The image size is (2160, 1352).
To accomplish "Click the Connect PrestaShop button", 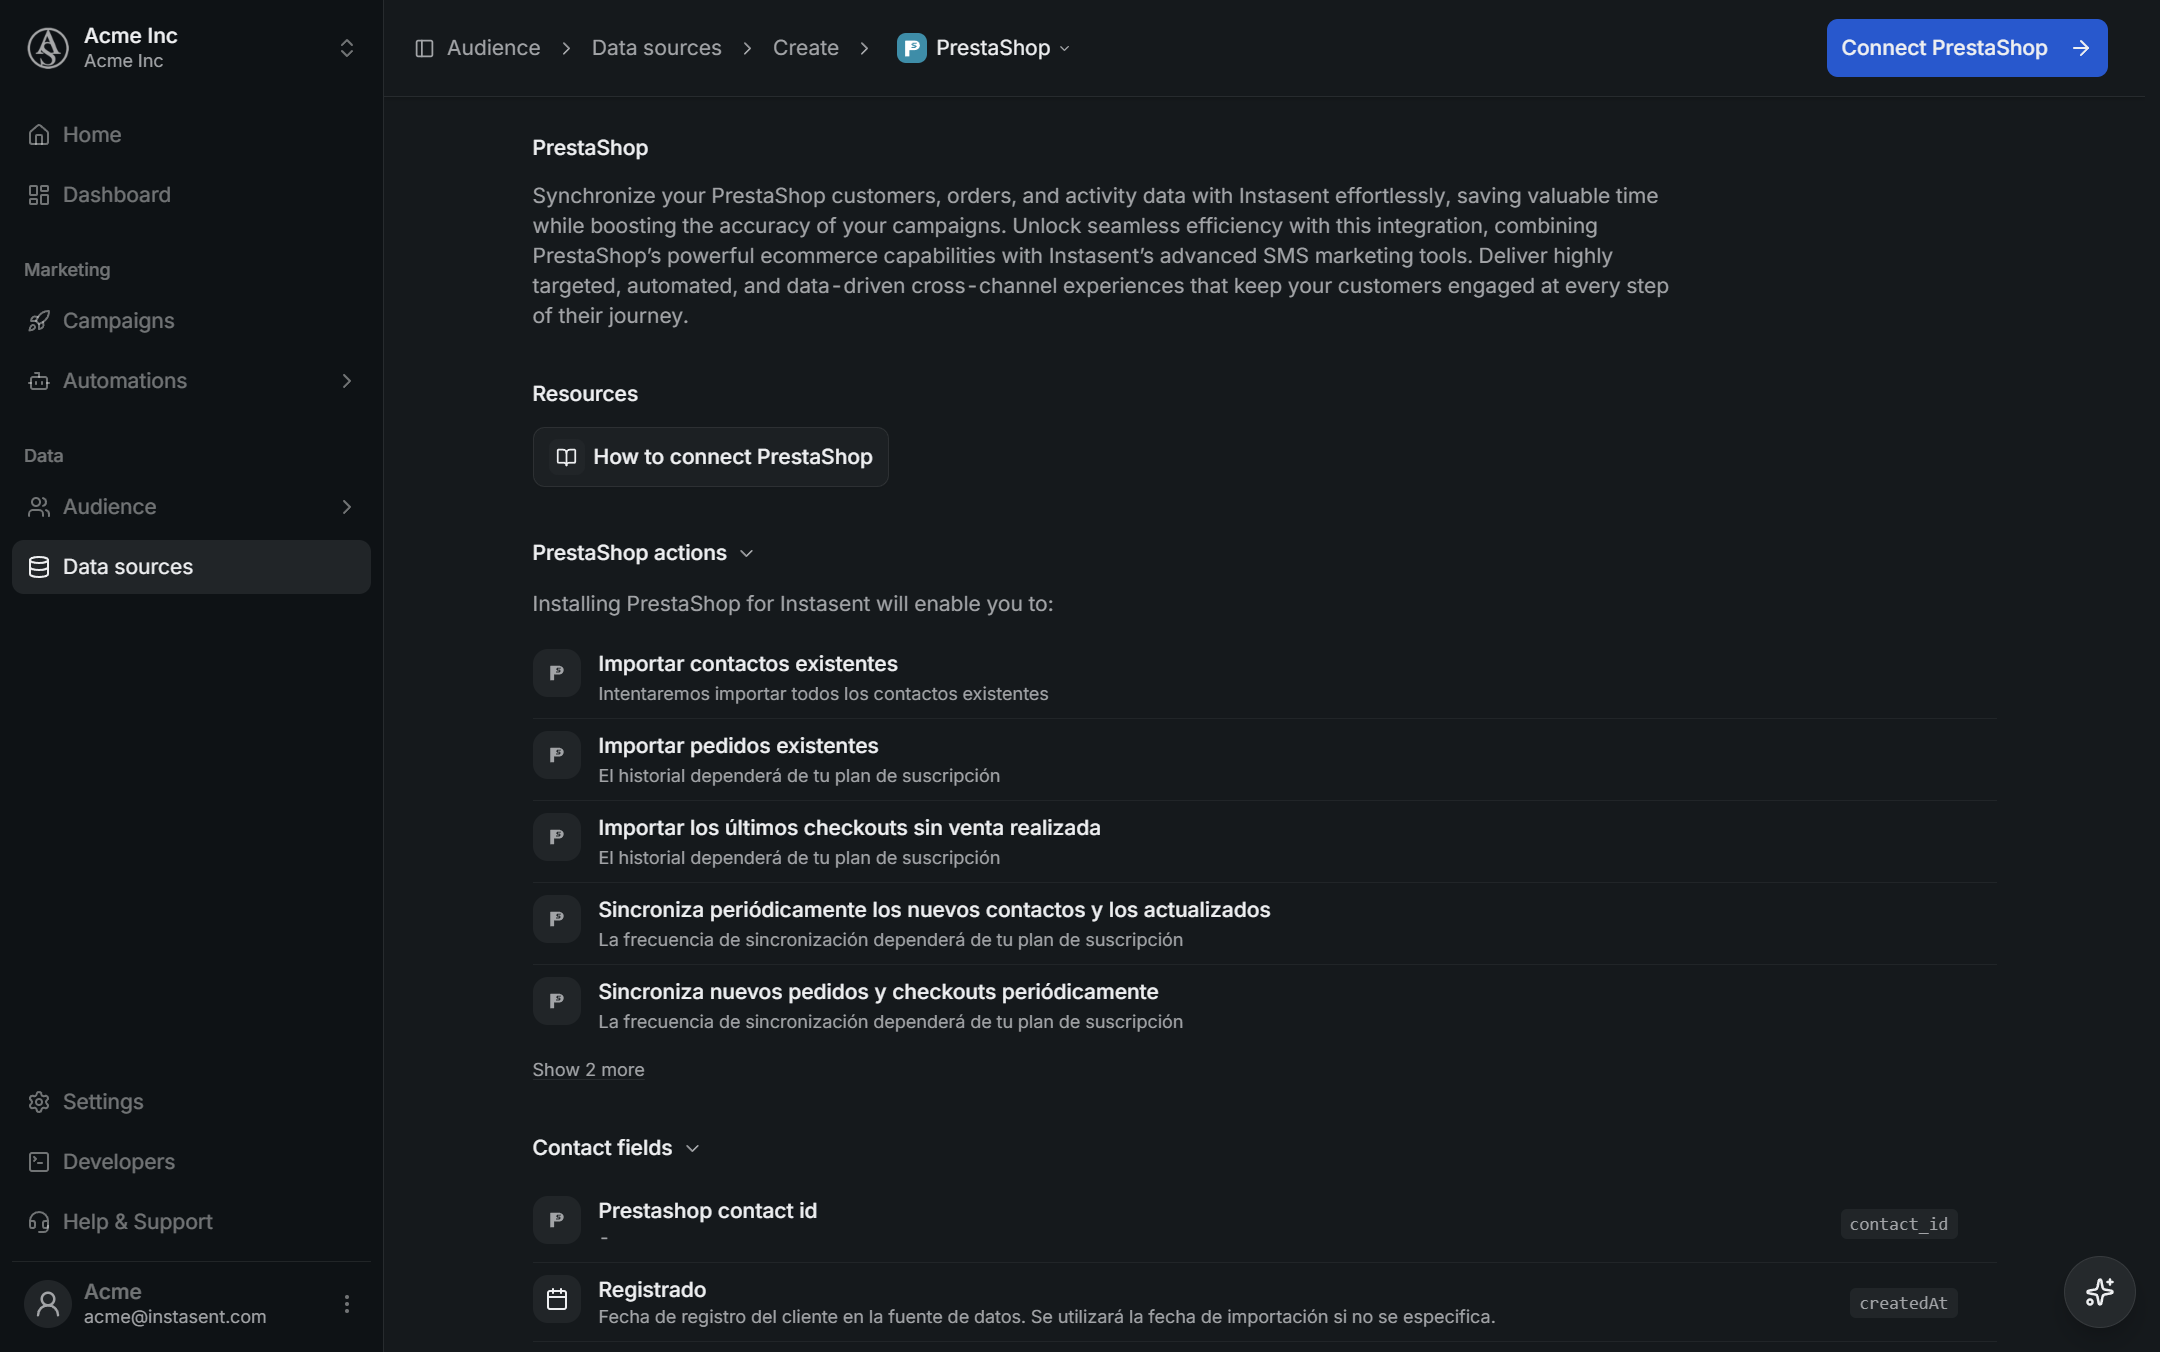I will [1966, 48].
